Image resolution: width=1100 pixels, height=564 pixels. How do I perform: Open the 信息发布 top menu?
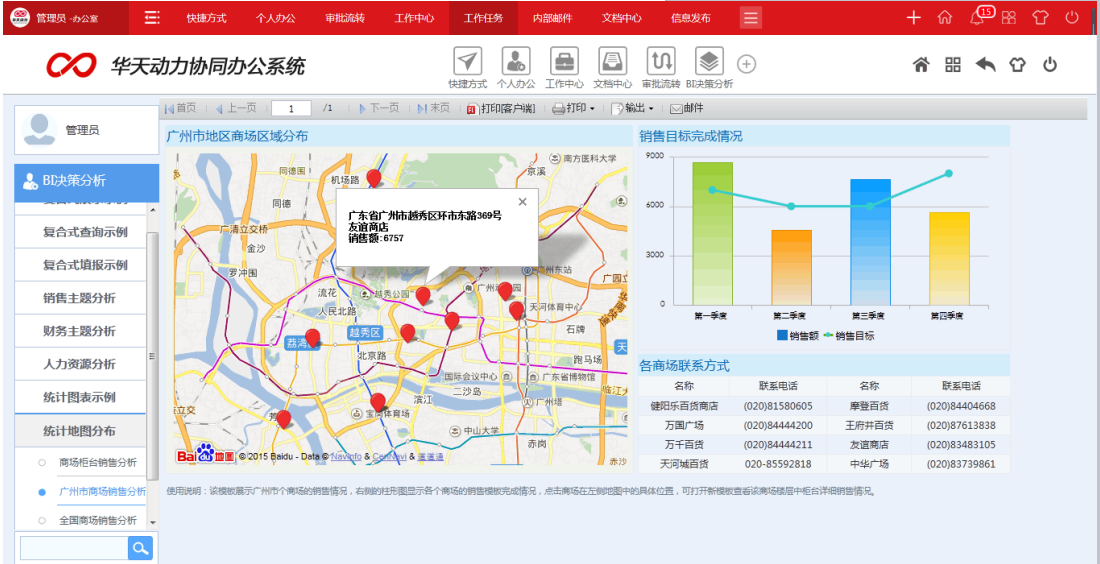[x=690, y=18]
